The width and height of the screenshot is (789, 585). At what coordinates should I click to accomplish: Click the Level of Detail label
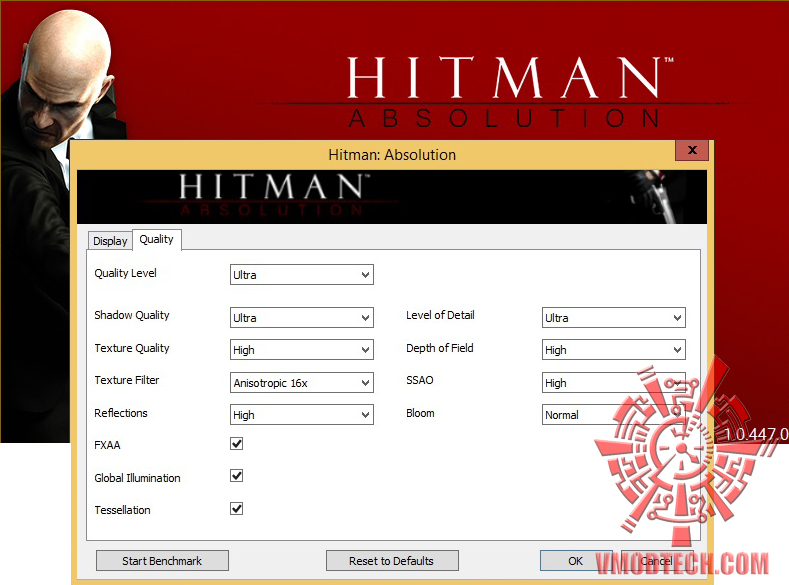tap(440, 315)
